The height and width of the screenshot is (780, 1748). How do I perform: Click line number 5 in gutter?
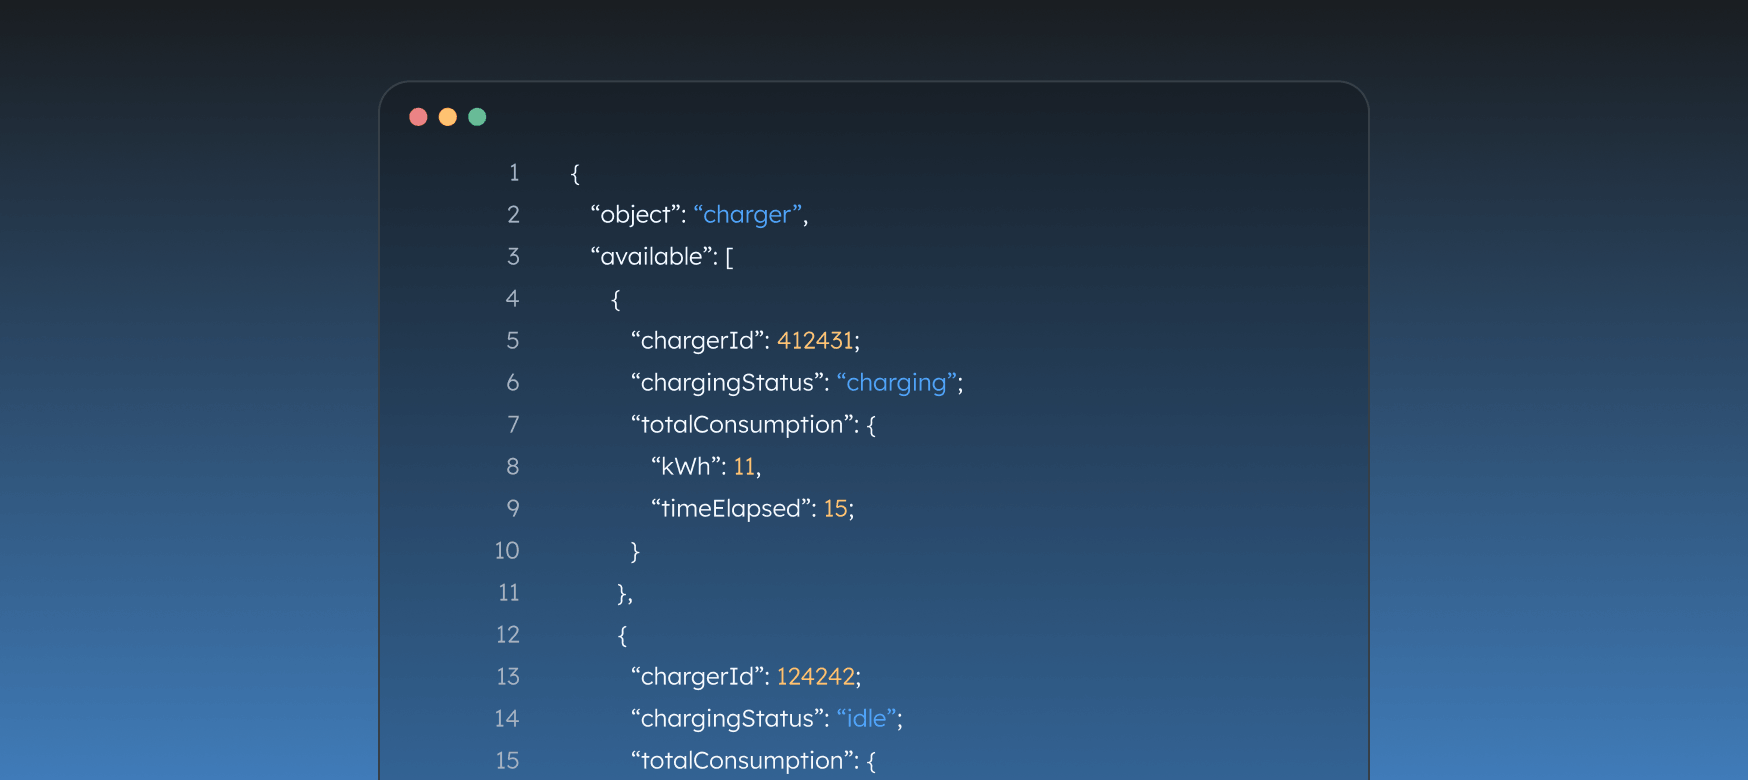pos(513,341)
